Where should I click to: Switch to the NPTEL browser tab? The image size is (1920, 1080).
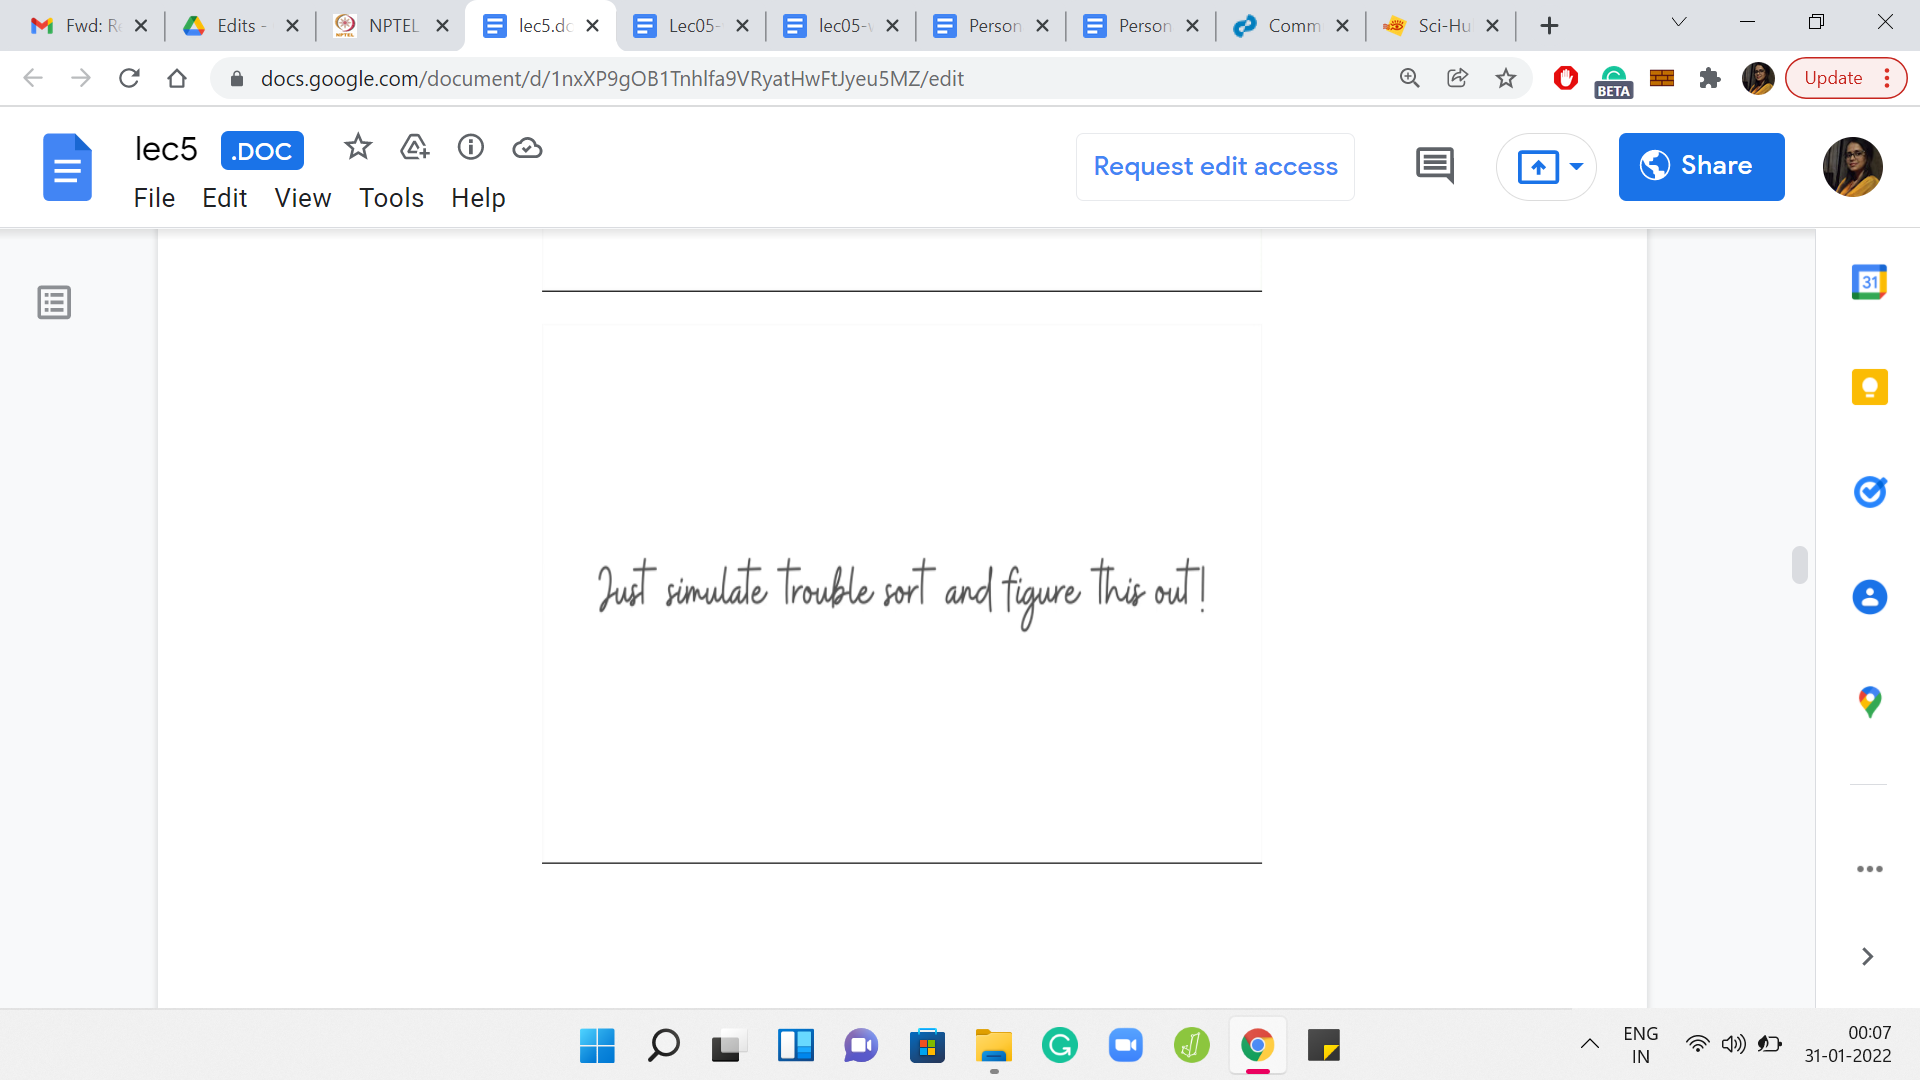click(x=390, y=26)
